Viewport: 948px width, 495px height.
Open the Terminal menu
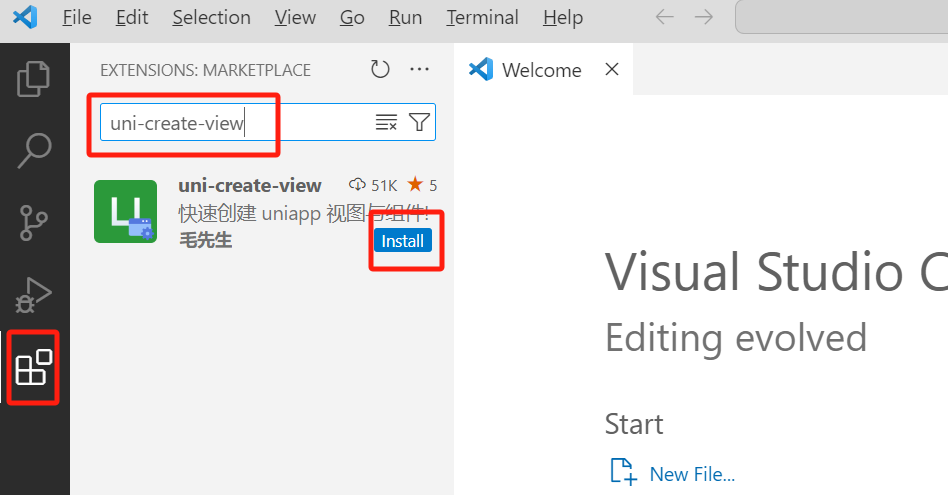click(482, 18)
